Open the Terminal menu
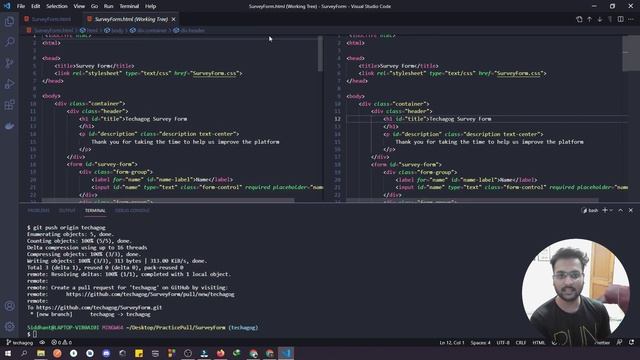 129,6
